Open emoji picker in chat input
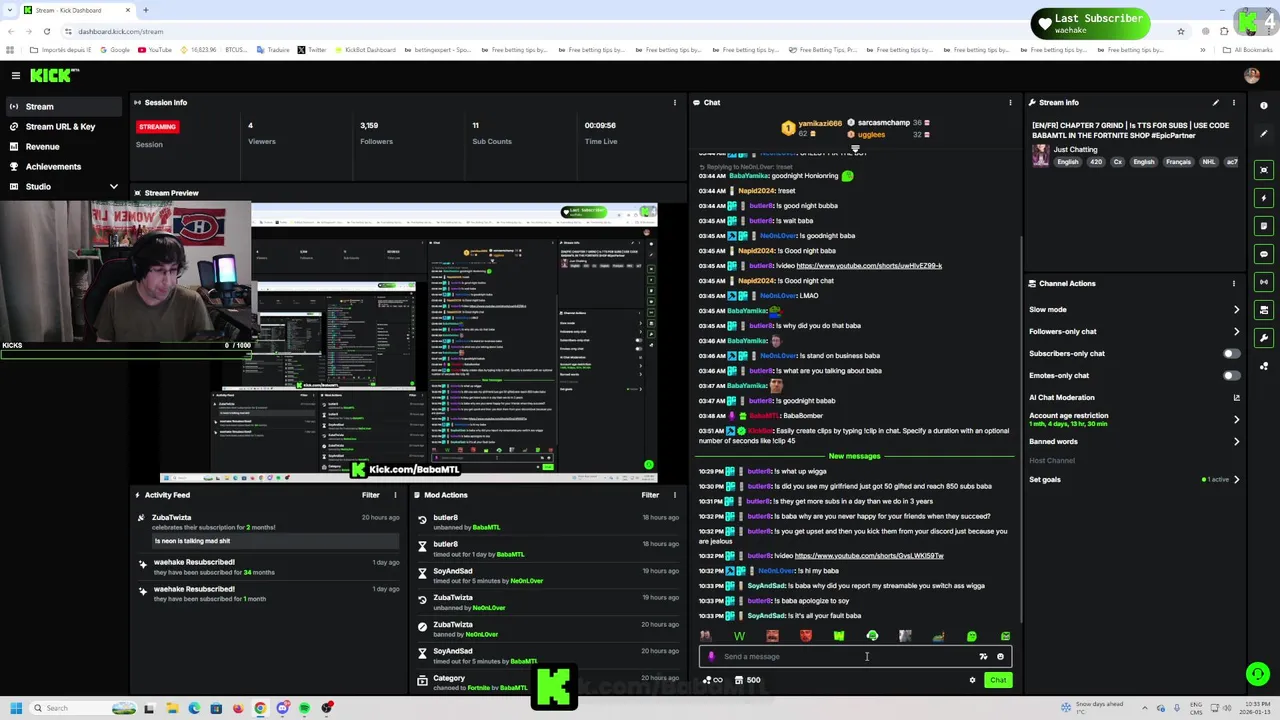Image resolution: width=1280 pixels, height=720 pixels. click(x=1000, y=657)
